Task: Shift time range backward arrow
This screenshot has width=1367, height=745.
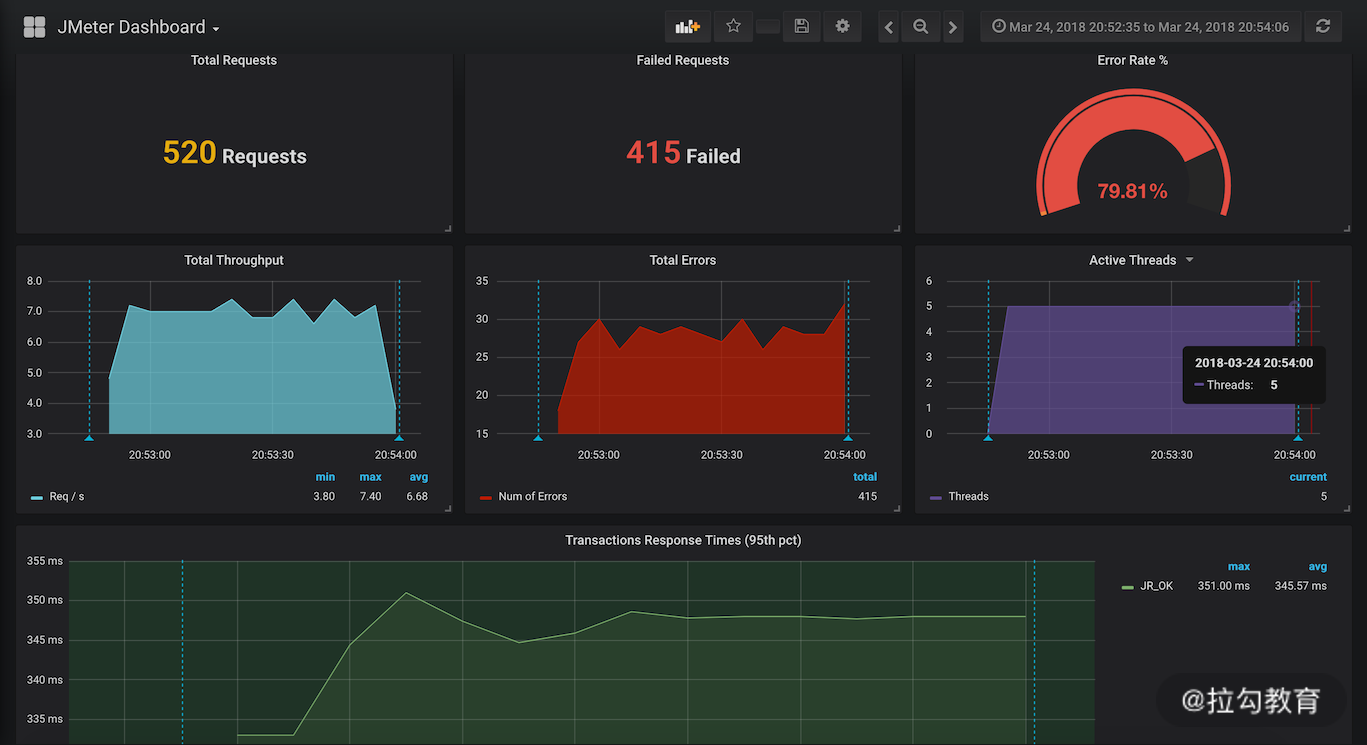Action: pos(889,27)
